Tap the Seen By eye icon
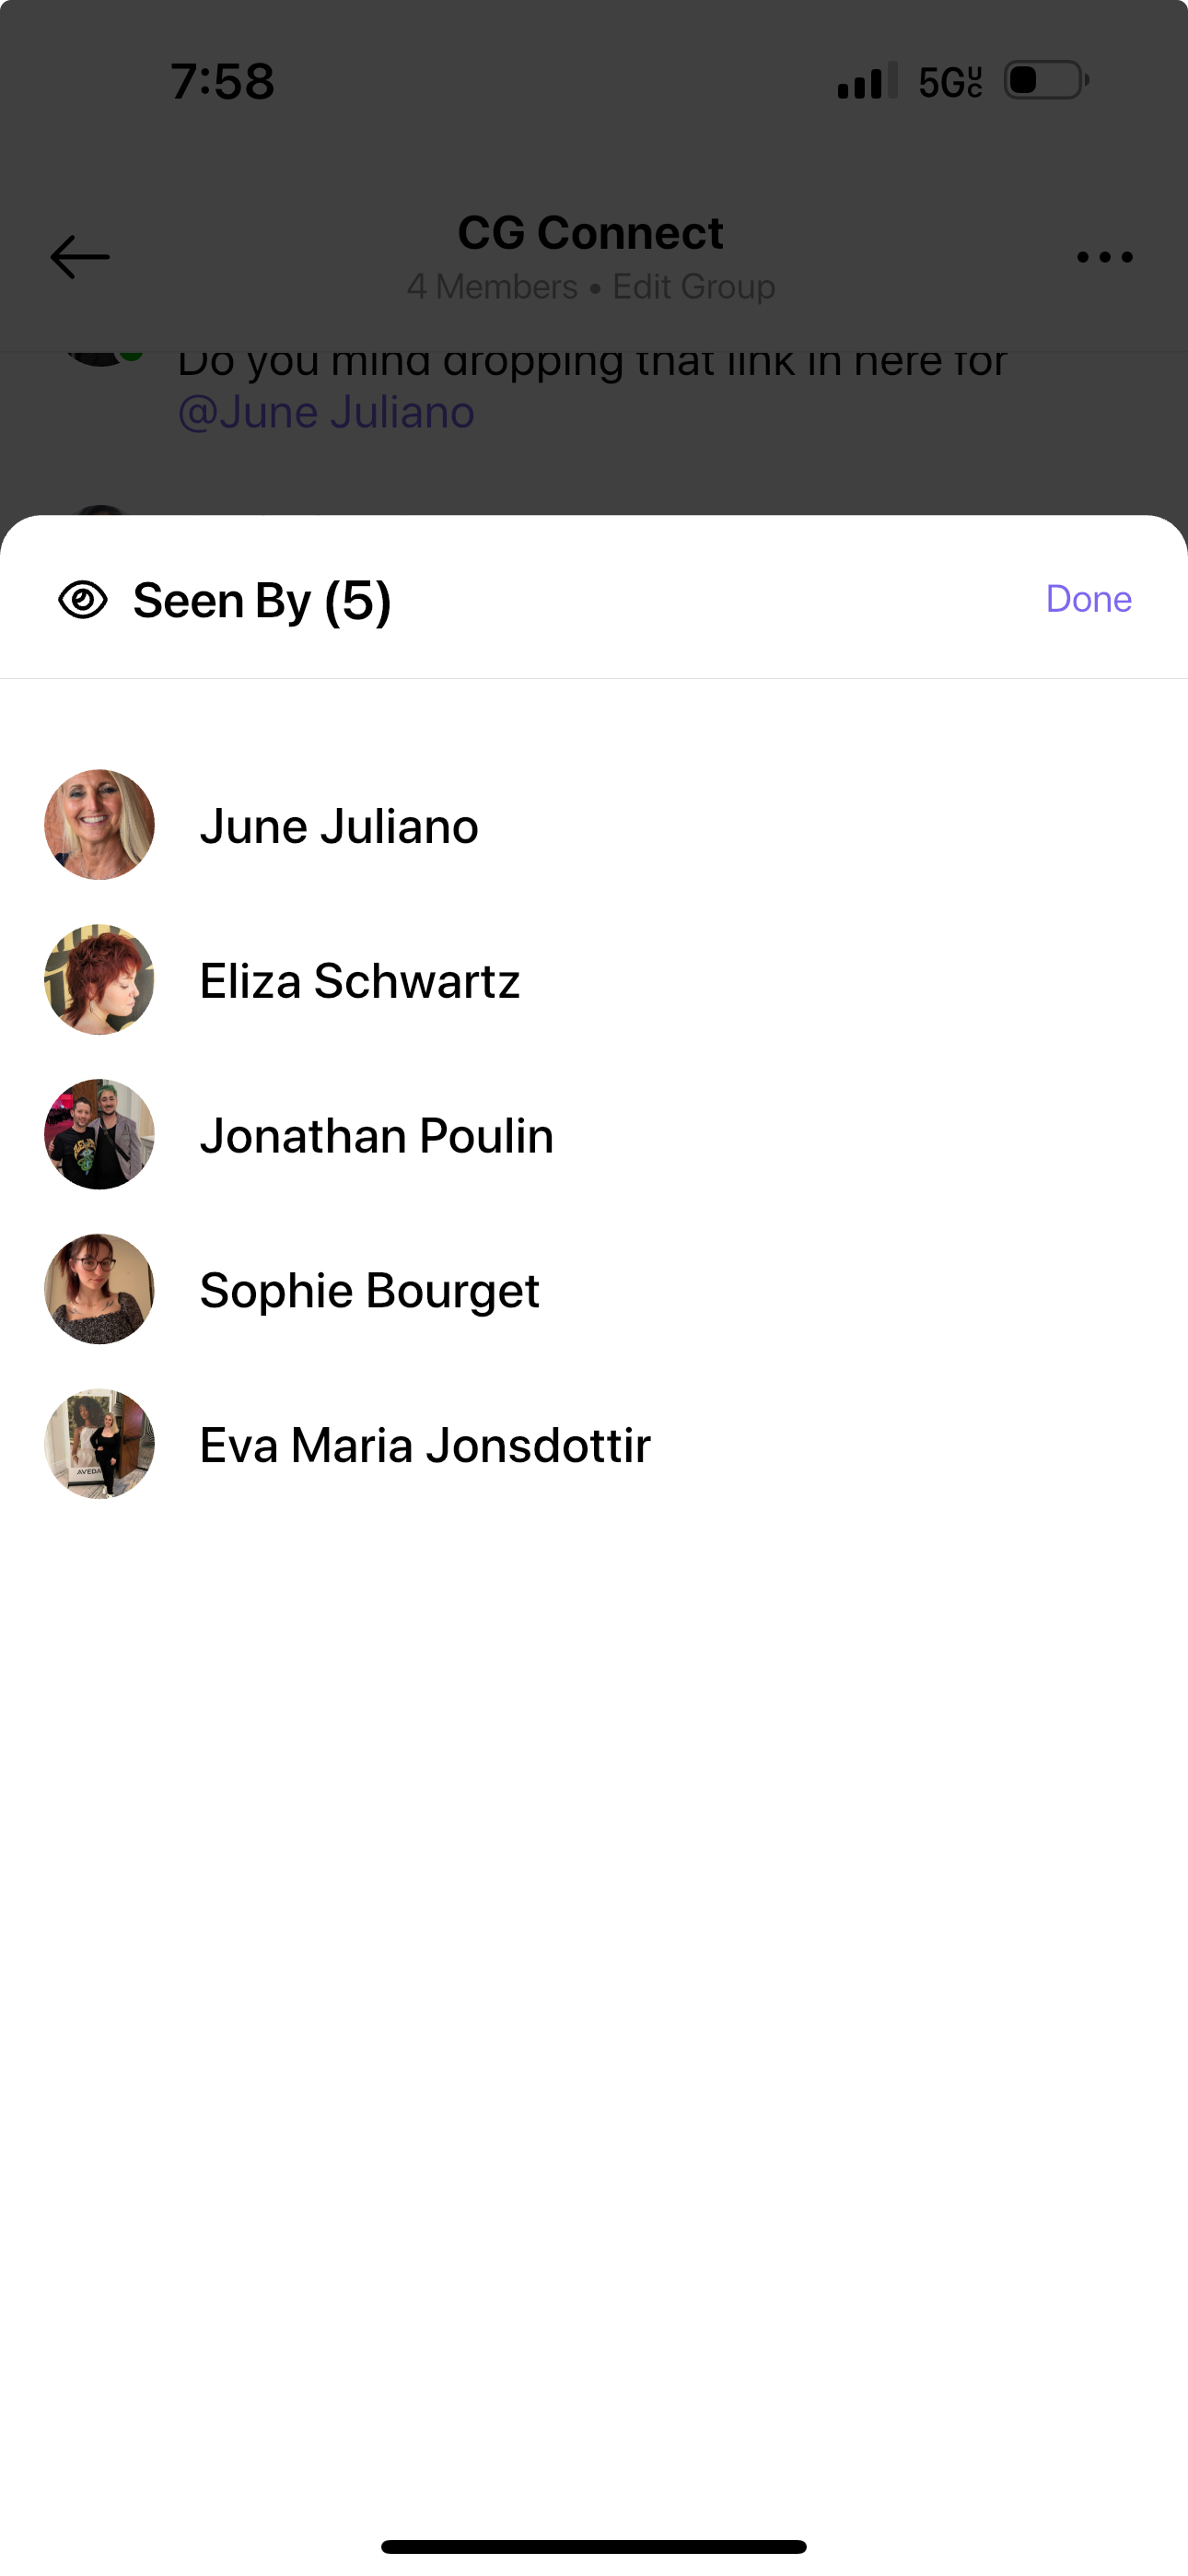The image size is (1188, 2576). [x=83, y=600]
